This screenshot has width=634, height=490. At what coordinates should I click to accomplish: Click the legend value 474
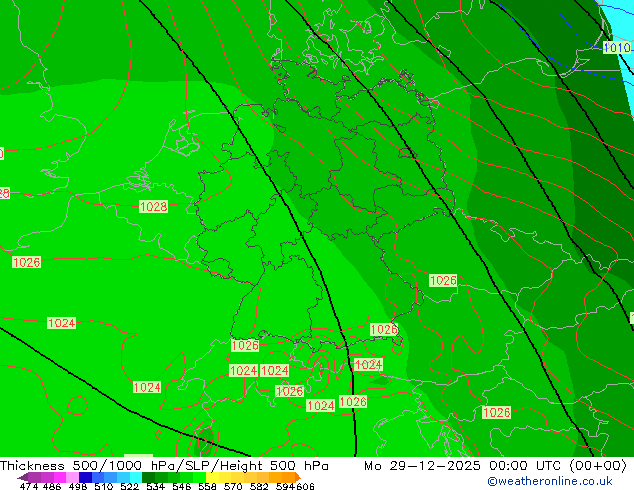[29, 486]
